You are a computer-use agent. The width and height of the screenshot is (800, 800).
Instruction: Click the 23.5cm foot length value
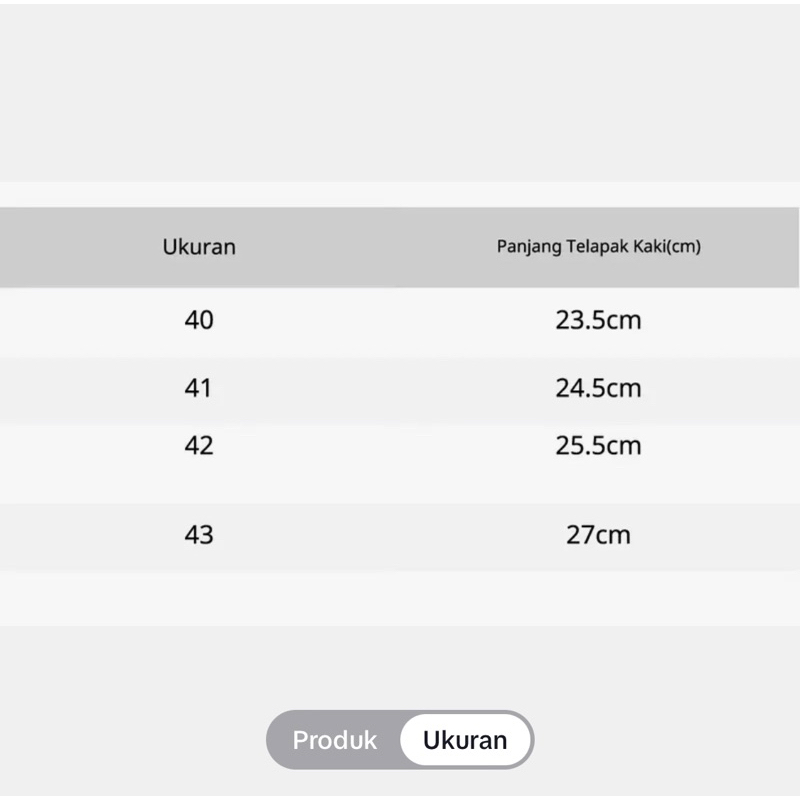[x=598, y=321]
